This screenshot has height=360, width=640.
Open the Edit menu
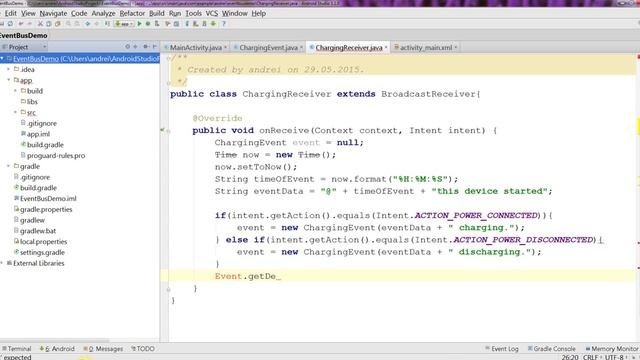(11, 13)
